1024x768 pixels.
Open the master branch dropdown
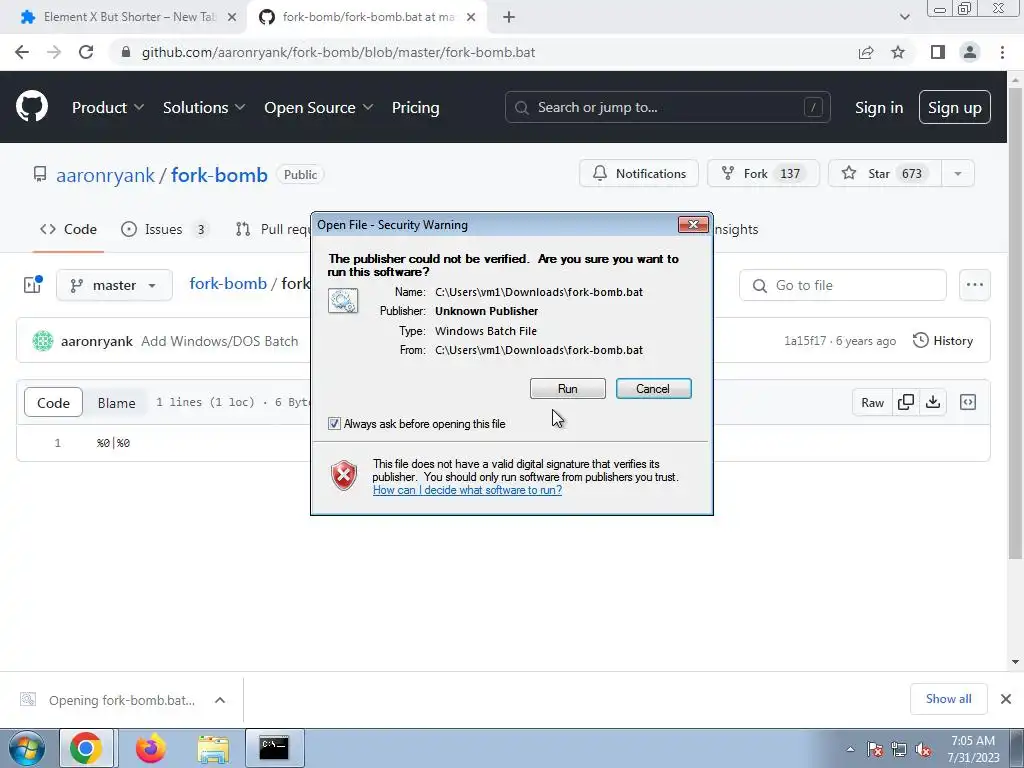pos(114,285)
